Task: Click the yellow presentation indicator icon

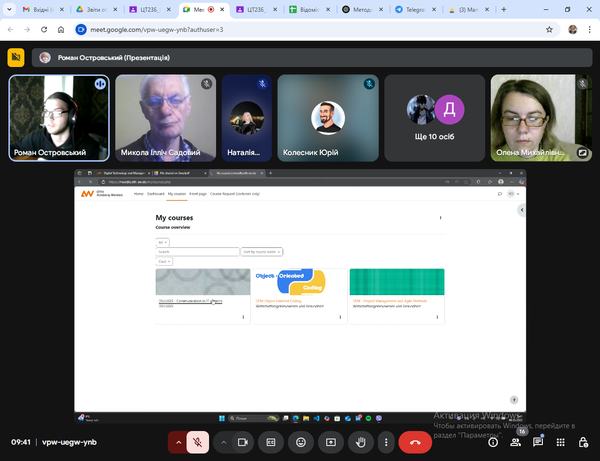Action: point(16,57)
